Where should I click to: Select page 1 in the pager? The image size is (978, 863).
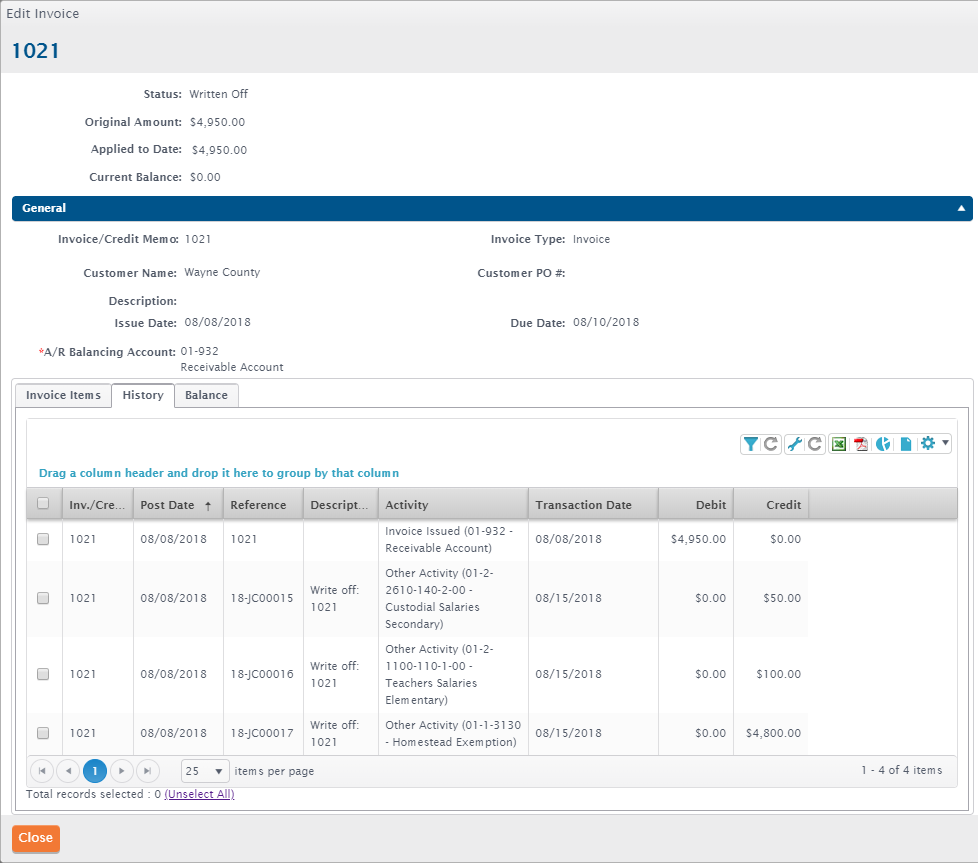95,771
